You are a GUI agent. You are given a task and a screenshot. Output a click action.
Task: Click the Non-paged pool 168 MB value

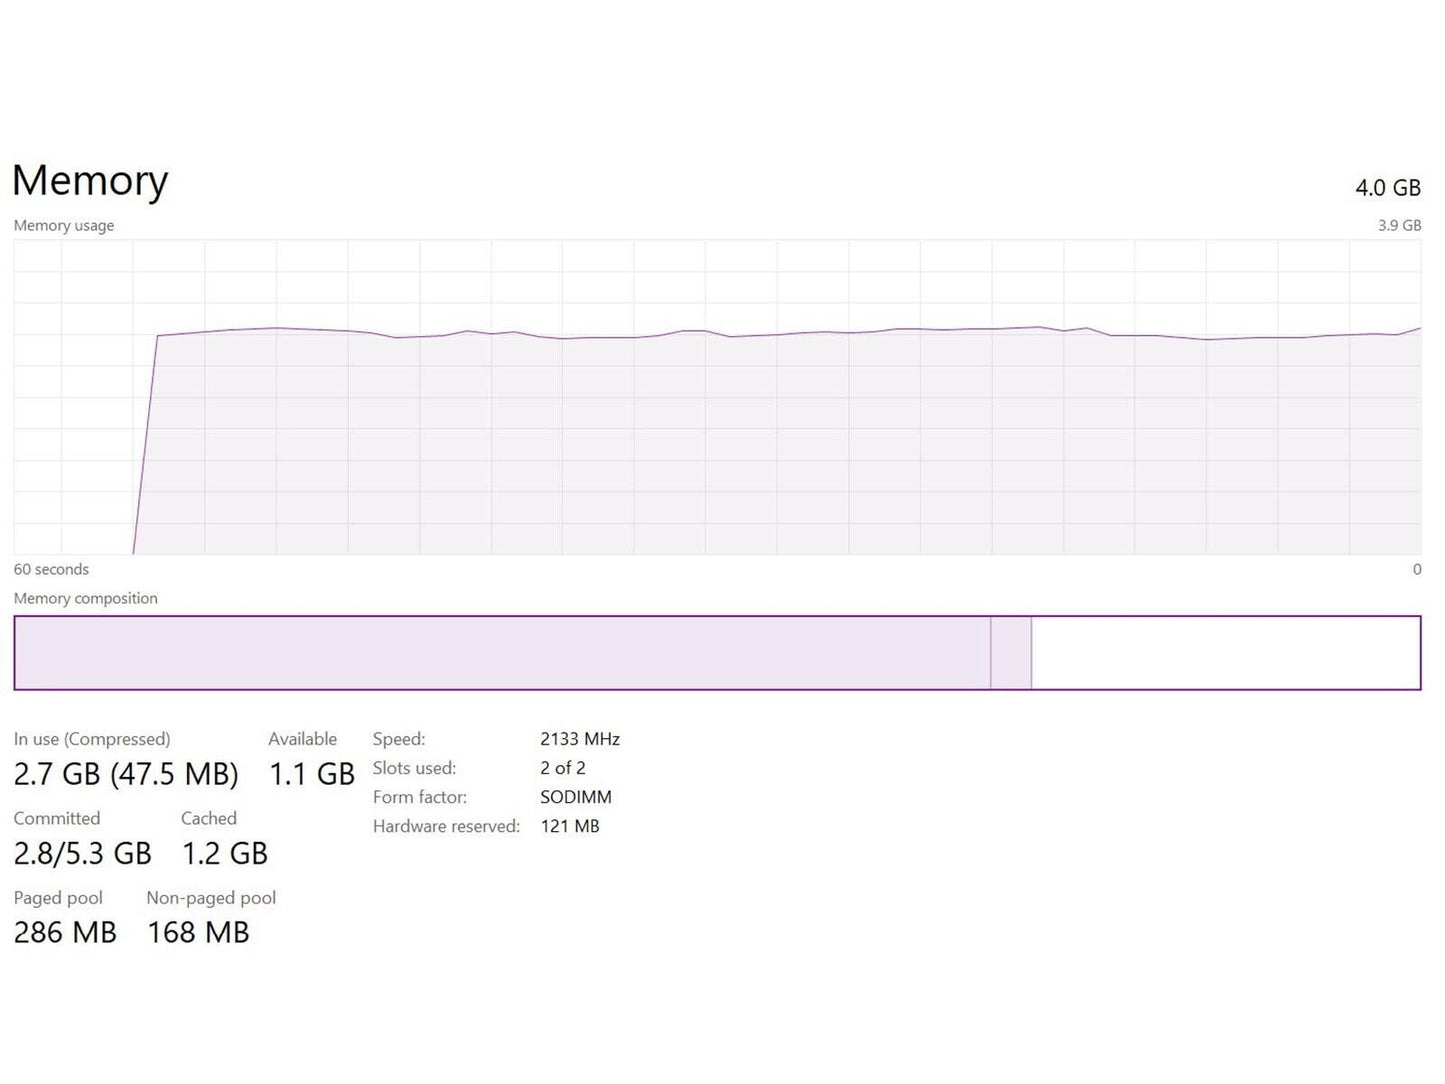[x=198, y=932]
